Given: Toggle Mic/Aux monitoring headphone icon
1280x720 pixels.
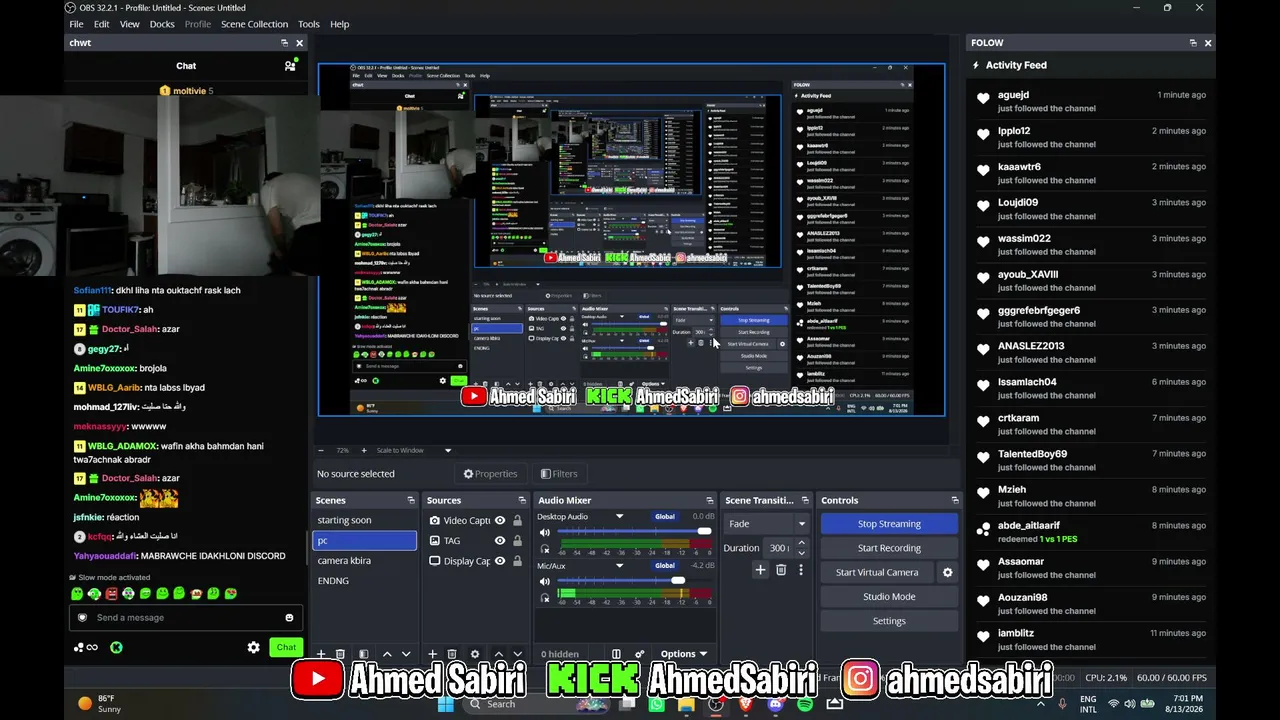Looking at the screenshot, I should pyautogui.click(x=545, y=597).
